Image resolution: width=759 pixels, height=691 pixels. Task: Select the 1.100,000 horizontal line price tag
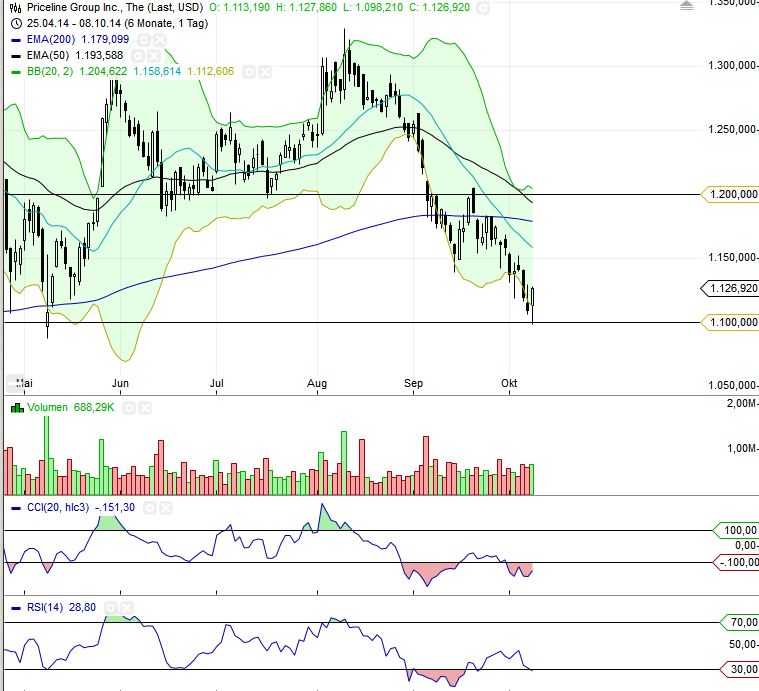[x=730, y=322]
